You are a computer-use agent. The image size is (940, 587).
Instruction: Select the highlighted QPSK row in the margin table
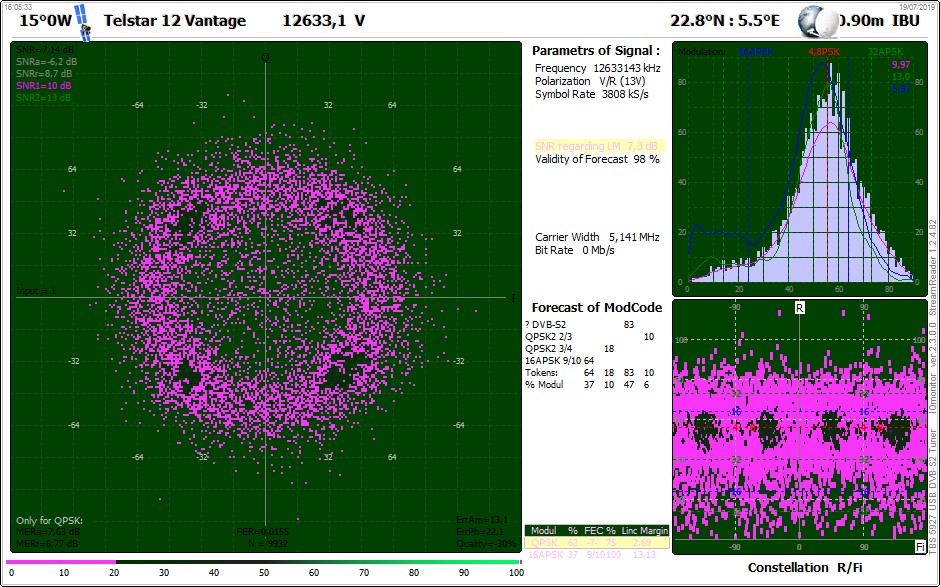coord(596,543)
